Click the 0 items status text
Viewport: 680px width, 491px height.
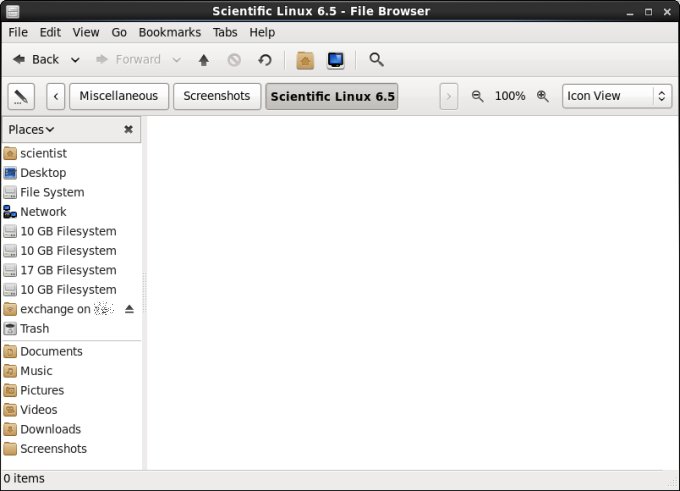pyautogui.click(x=24, y=478)
